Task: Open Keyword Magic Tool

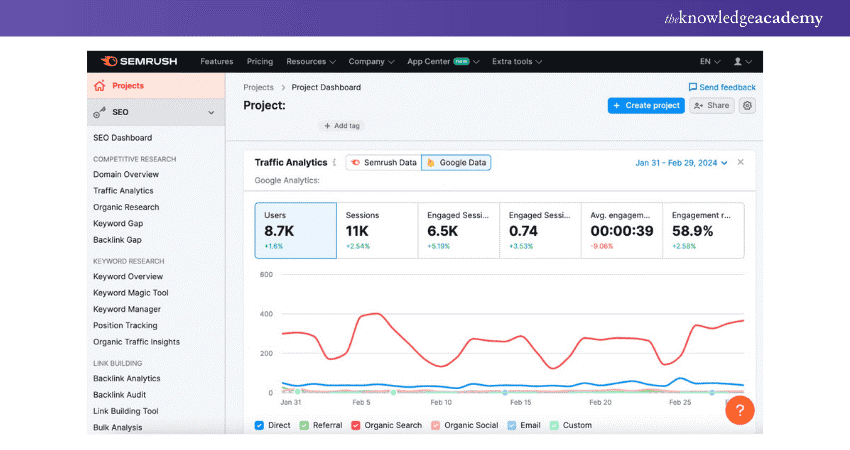Action: (x=131, y=293)
